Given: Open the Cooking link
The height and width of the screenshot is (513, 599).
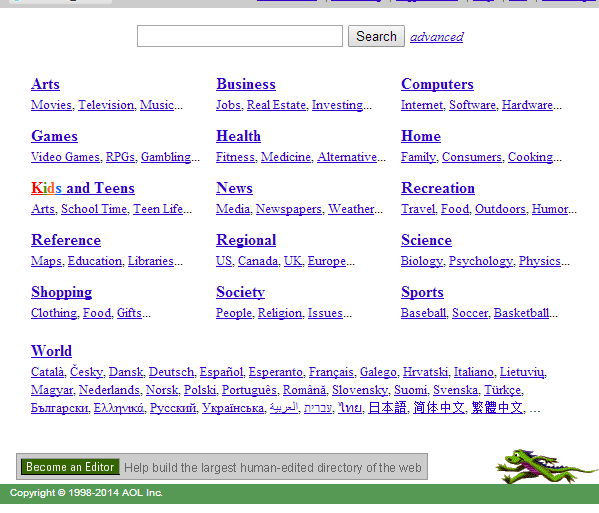Looking at the screenshot, I should [531, 157].
